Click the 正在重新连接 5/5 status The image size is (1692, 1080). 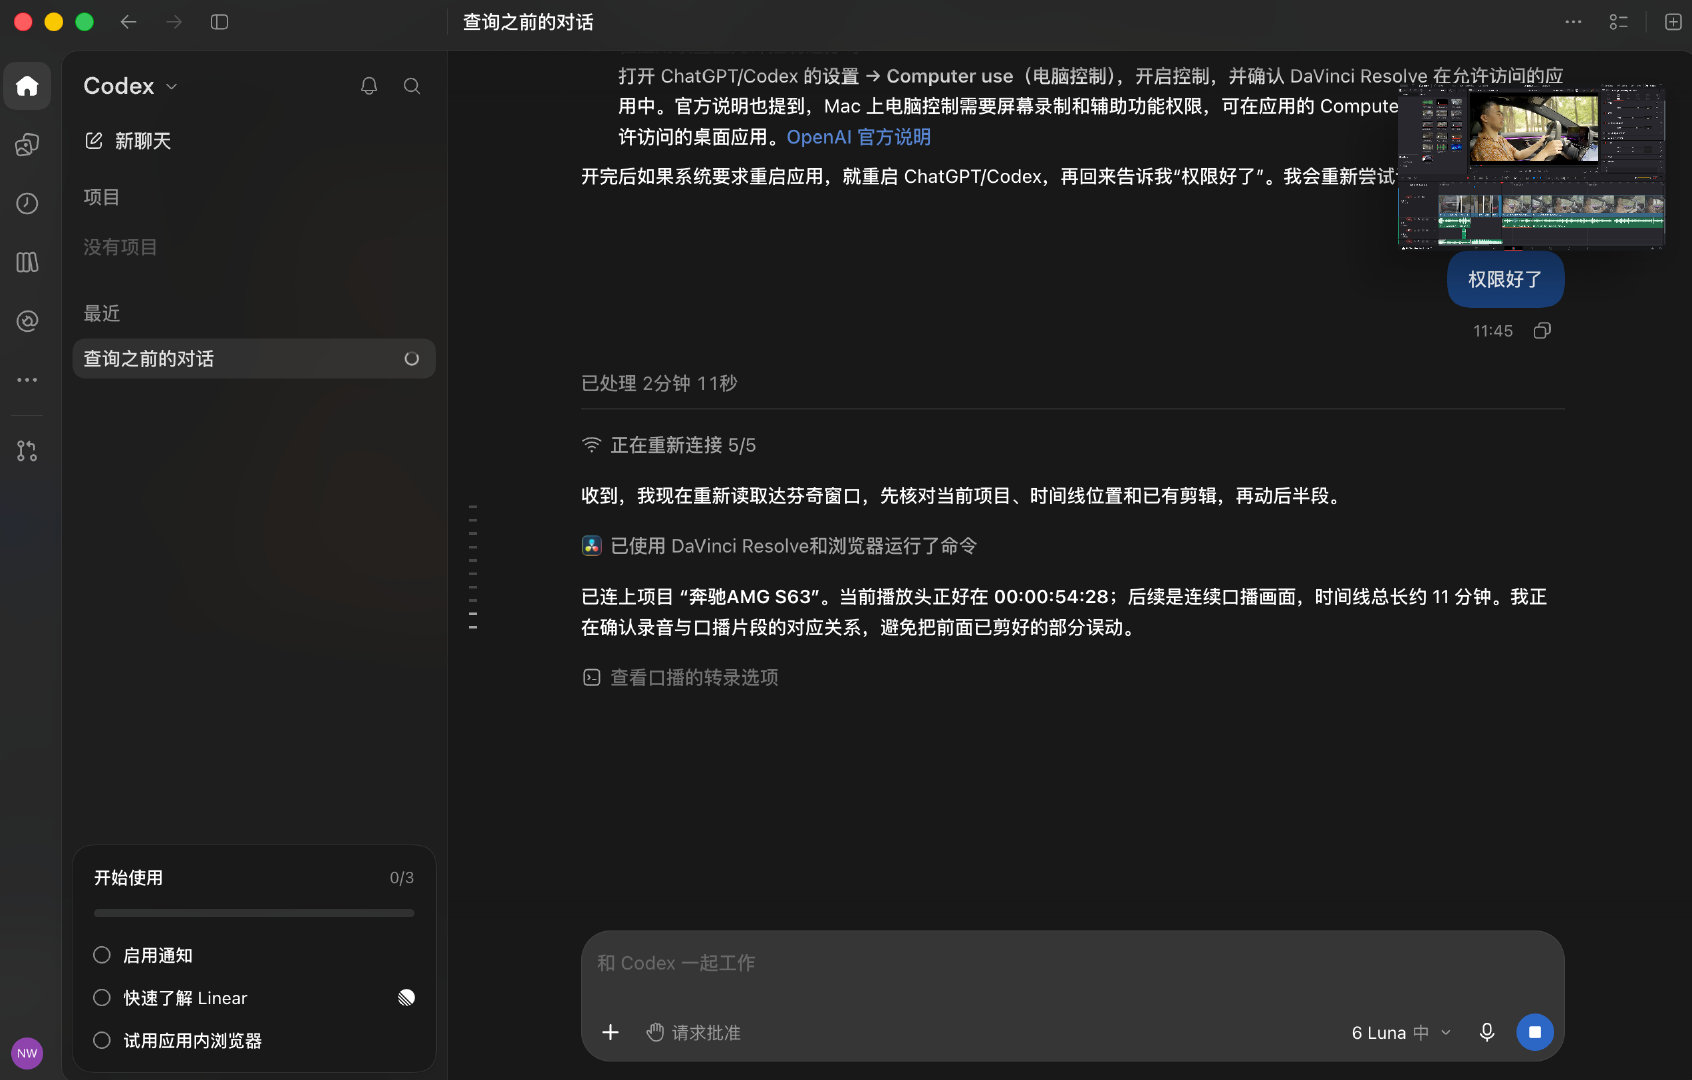coord(668,445)
